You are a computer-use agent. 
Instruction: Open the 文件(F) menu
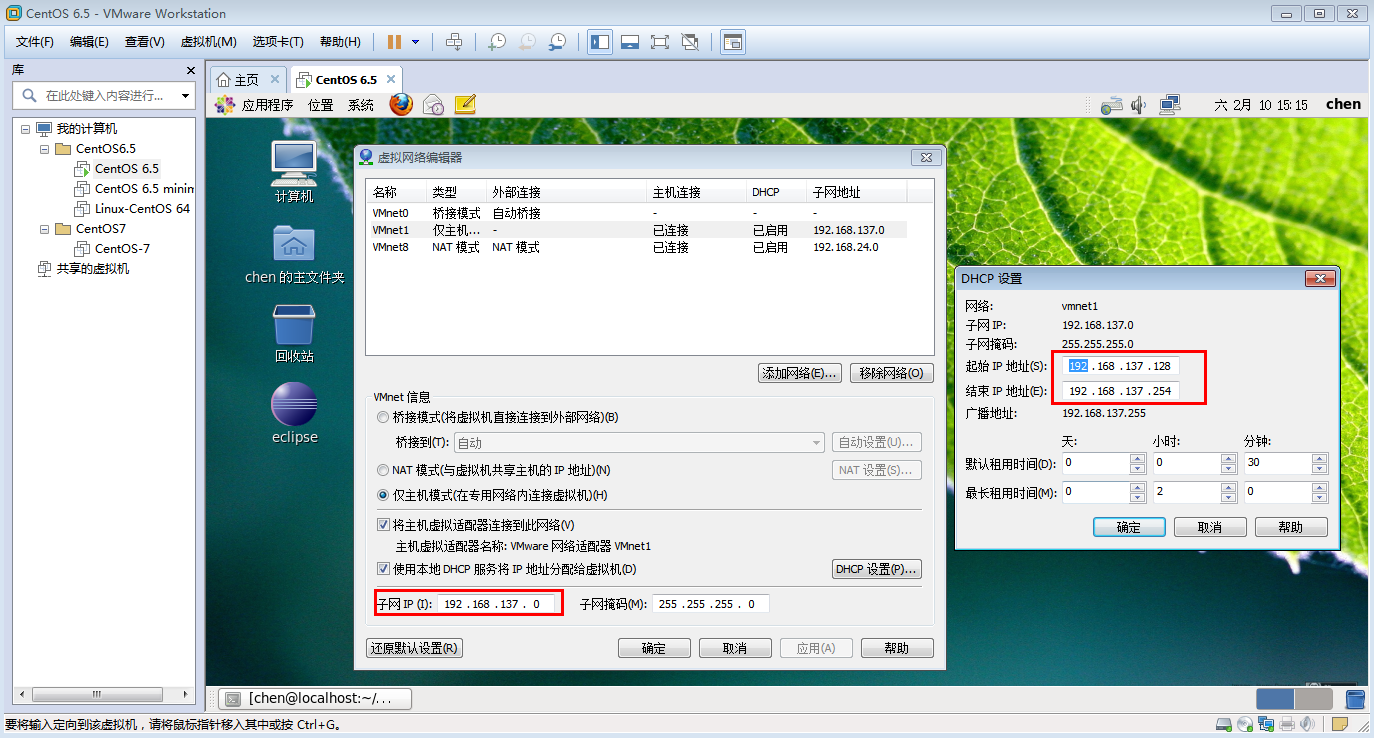[35, 42]
